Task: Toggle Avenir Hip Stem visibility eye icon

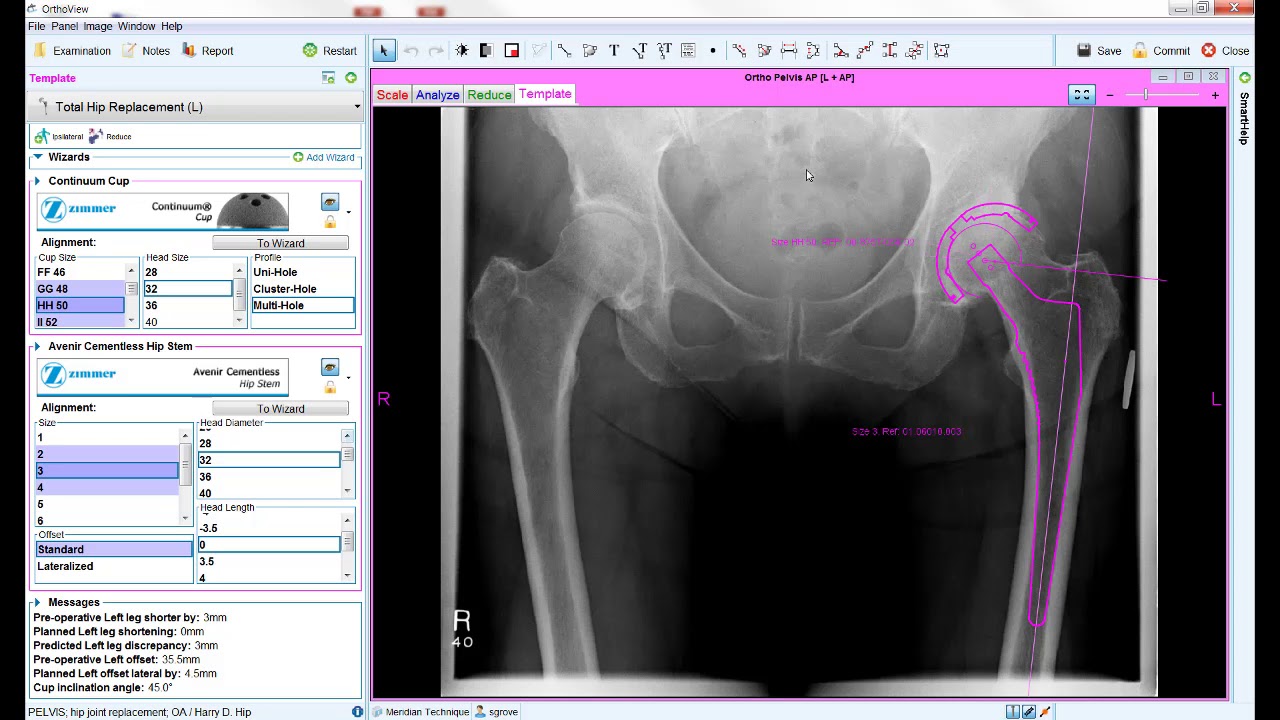Action: coord(330,368)
